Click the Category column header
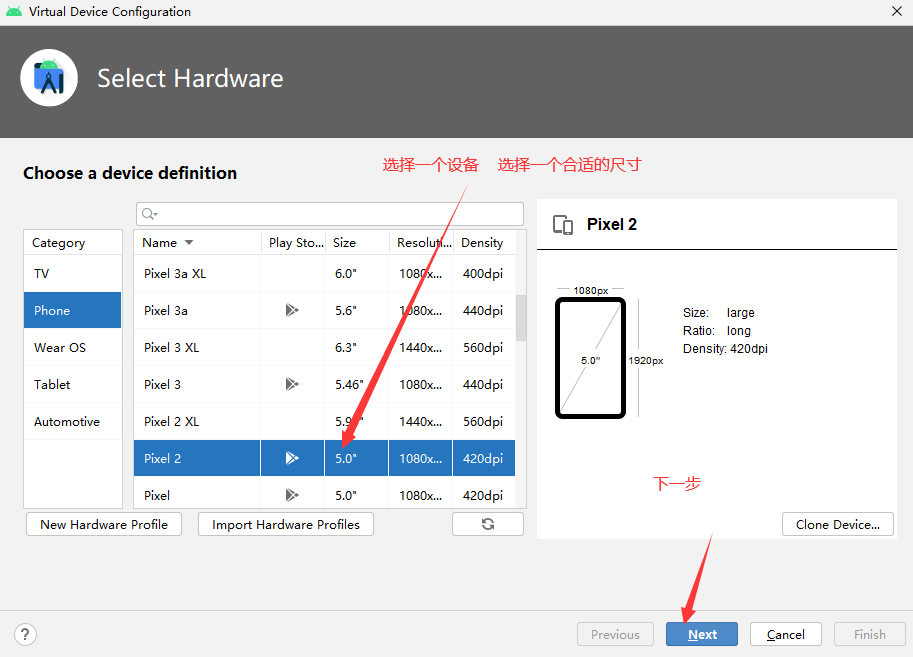Image resolution: width=913 pixels, height=657 pixels. click(x=73, y=243)
